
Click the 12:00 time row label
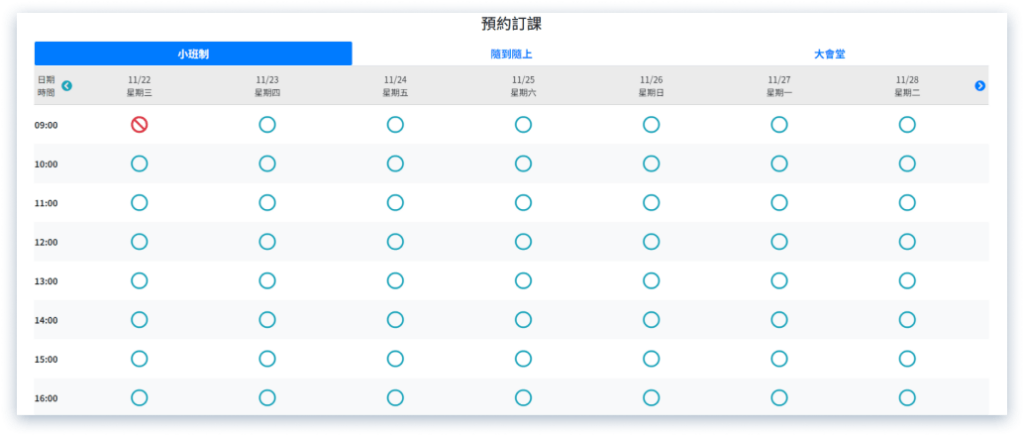(x=47, y=242)
